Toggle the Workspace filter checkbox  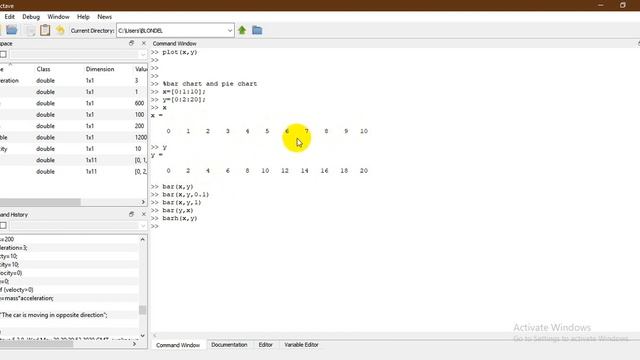[3, 54]
